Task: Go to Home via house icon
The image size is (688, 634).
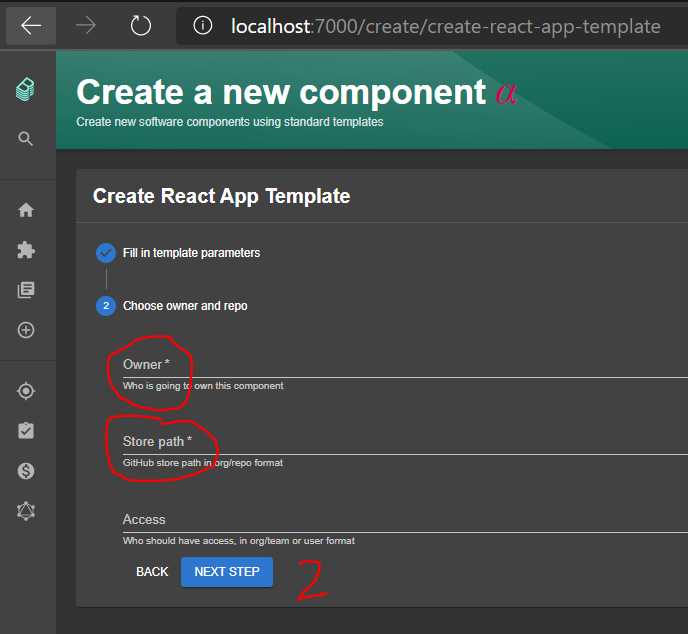Action: [x=26, y=210]
